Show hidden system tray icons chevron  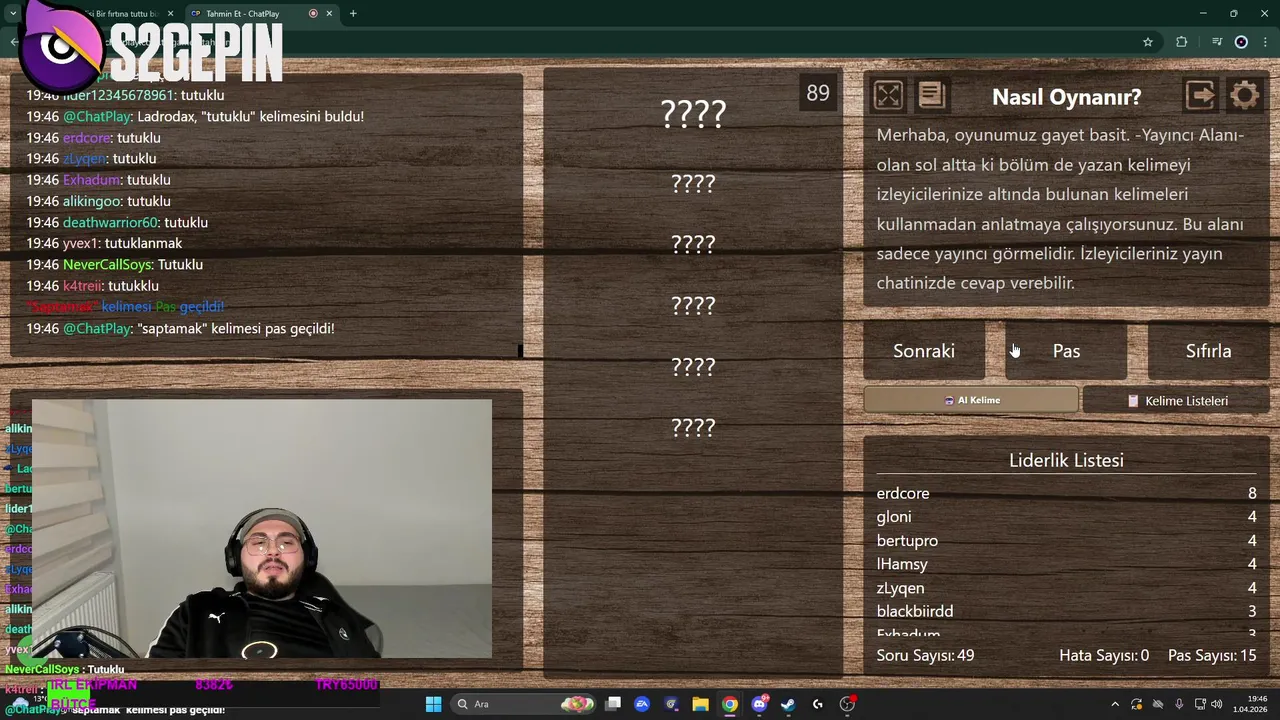tap(1116, 704)
